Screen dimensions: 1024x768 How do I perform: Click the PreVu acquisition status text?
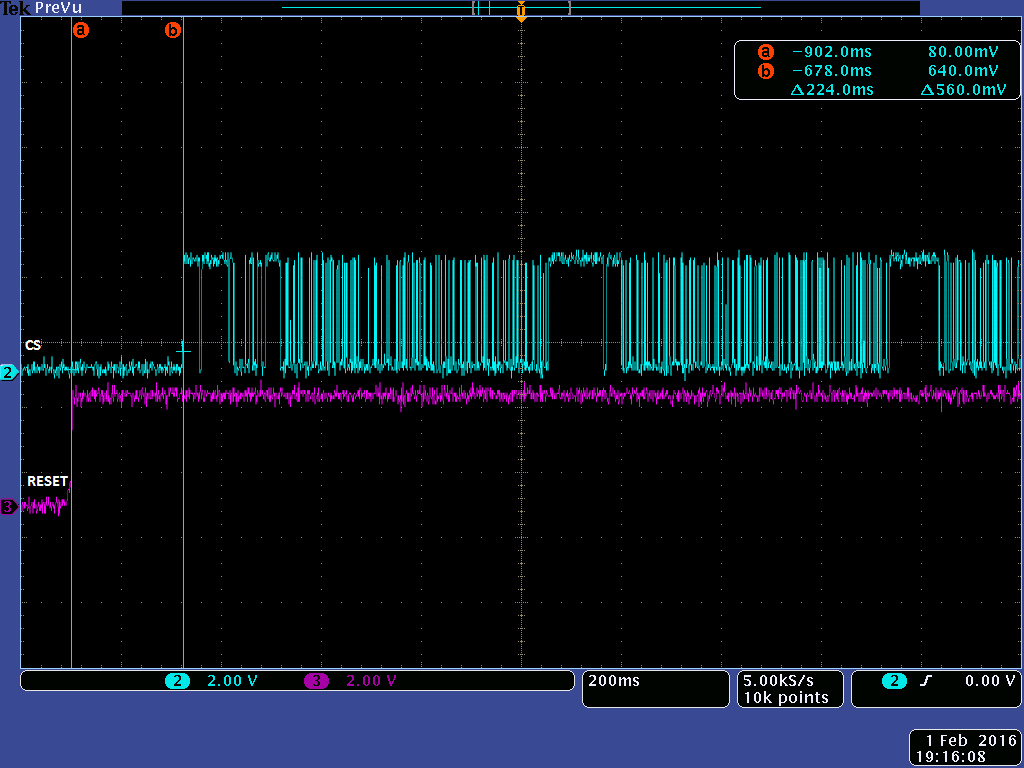click(x=59, y=8)
